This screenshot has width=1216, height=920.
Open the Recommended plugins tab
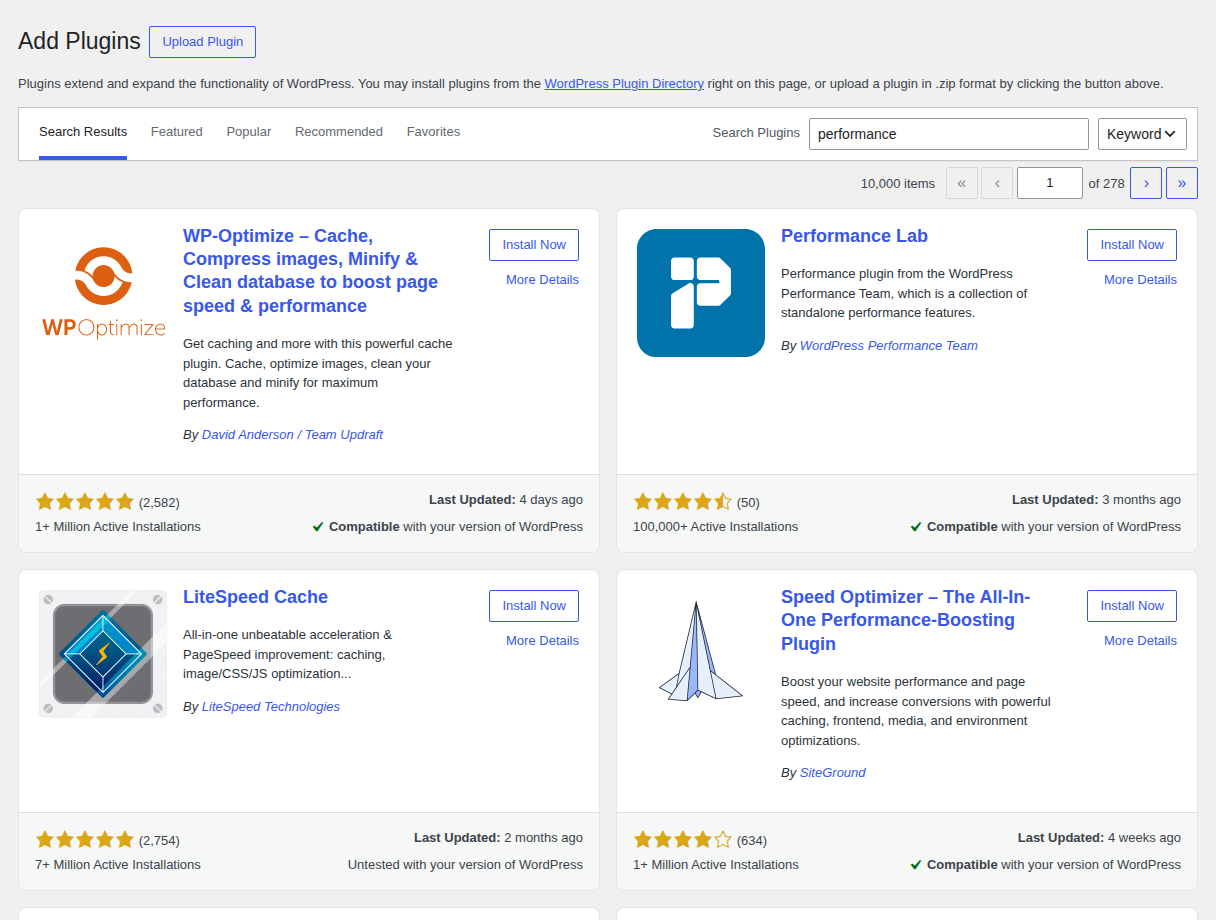(339, 132)
